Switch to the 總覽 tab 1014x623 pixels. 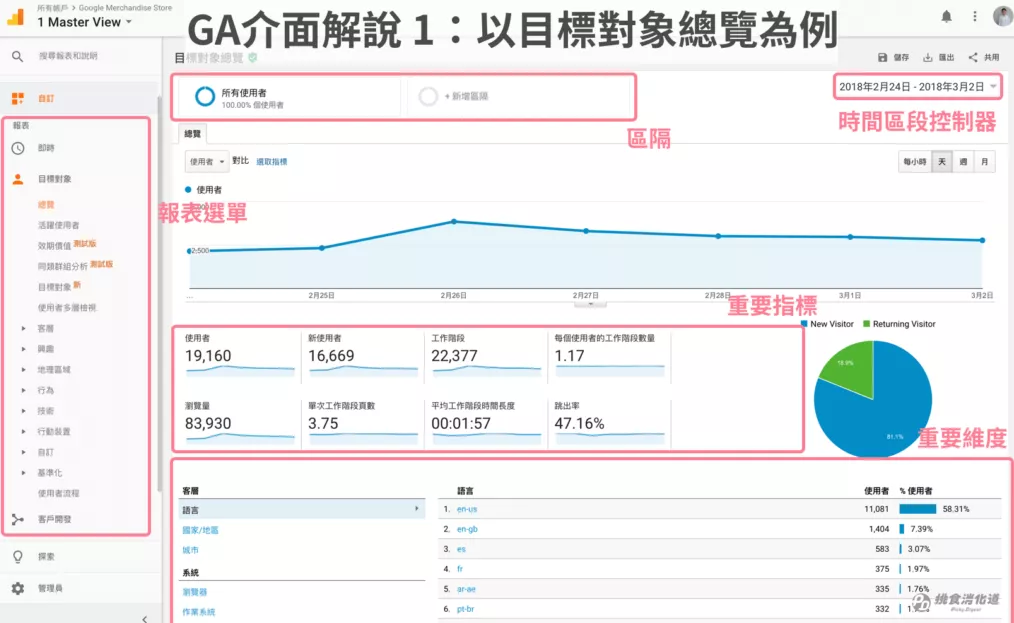point(192,134)
